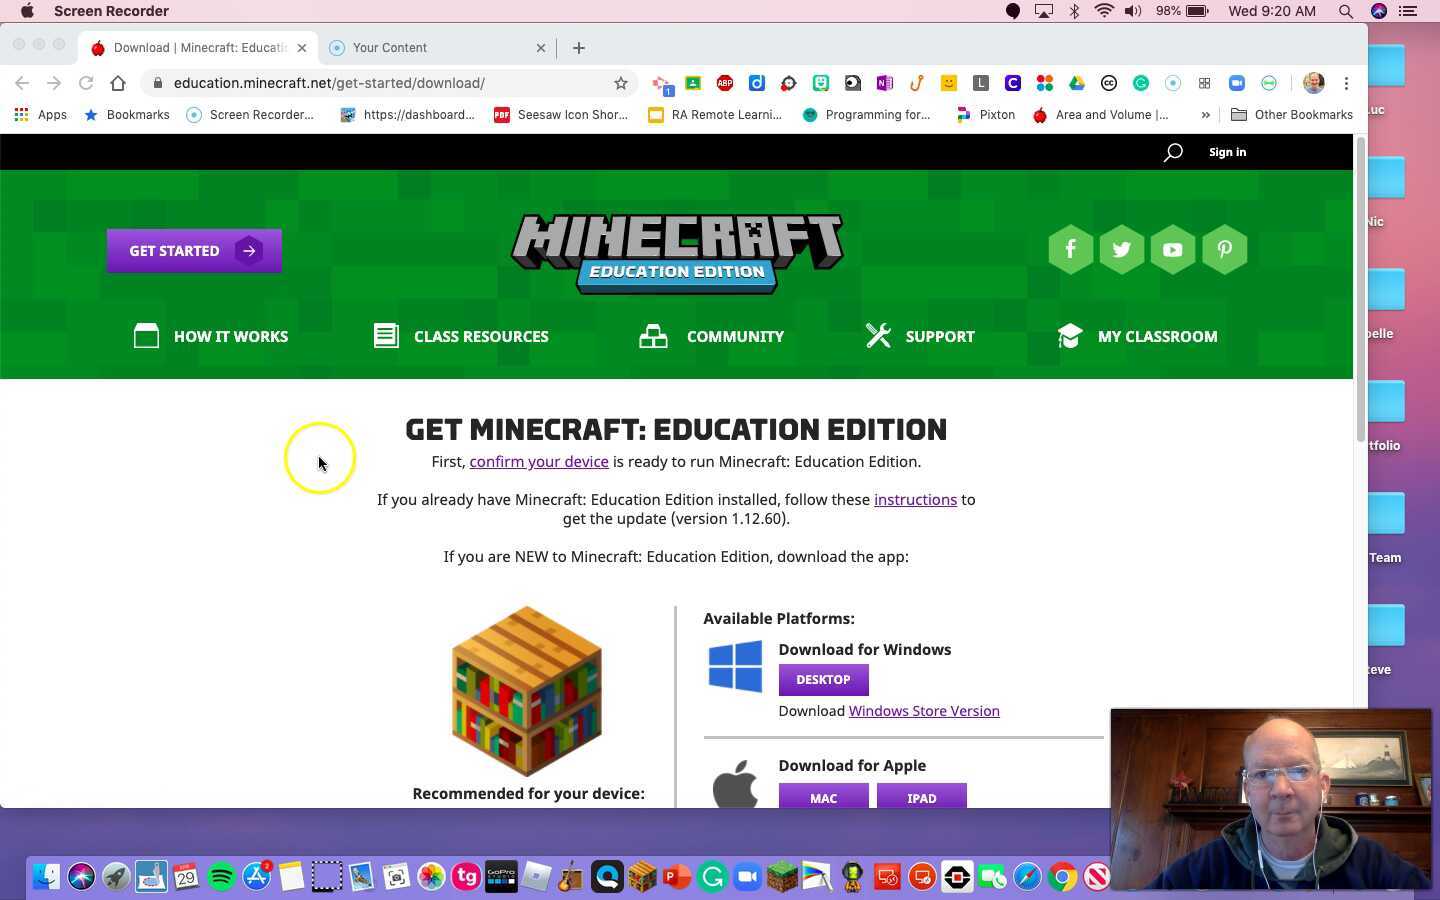Expand the bookmarks overflow chevron
Screen dimensions: 1440x900
tap(1205, 114)
